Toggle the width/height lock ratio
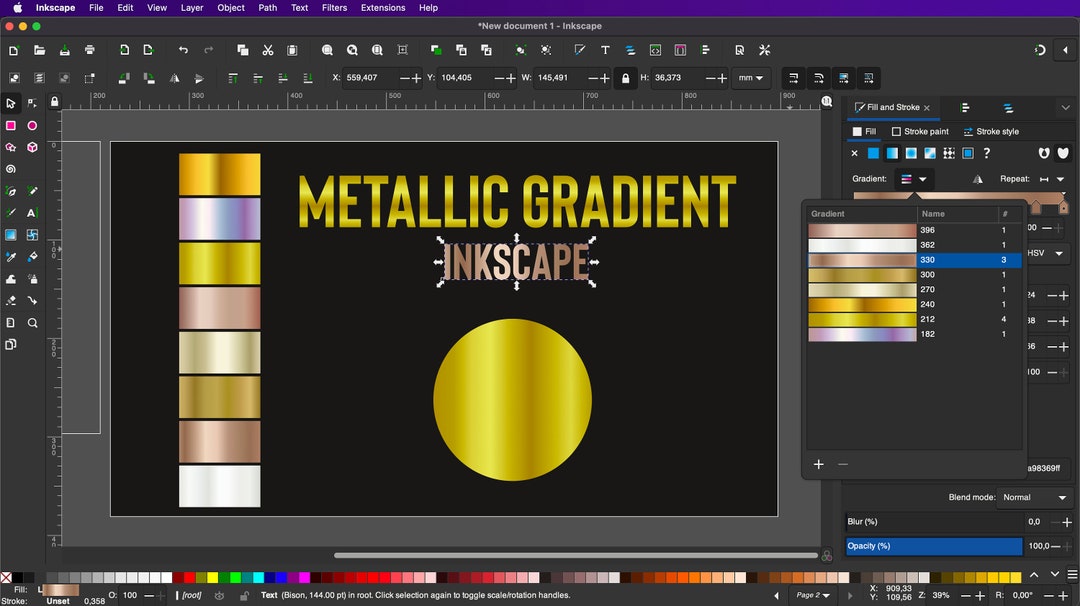 (x=626, y=78)
